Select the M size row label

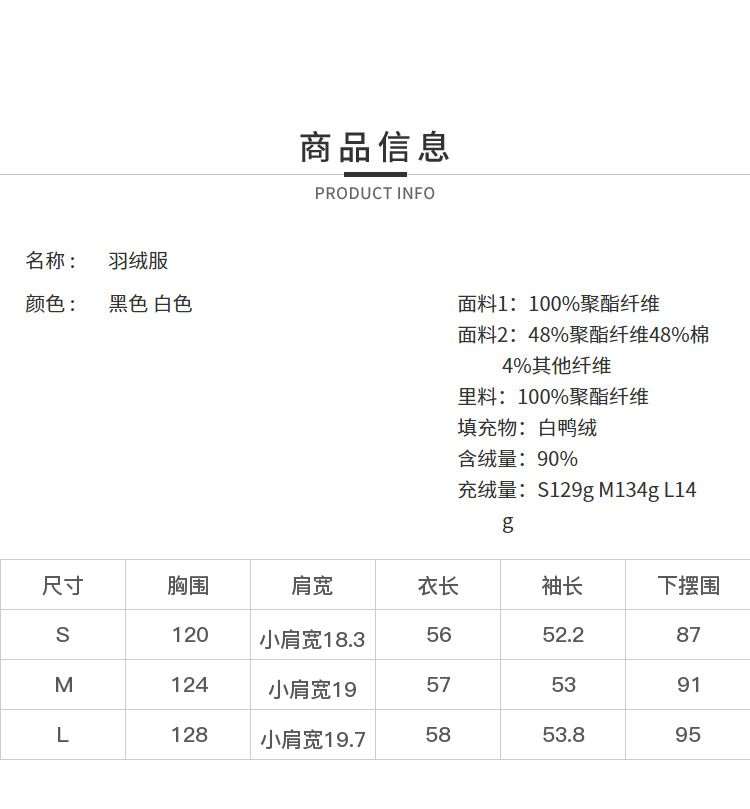point(63,685)
